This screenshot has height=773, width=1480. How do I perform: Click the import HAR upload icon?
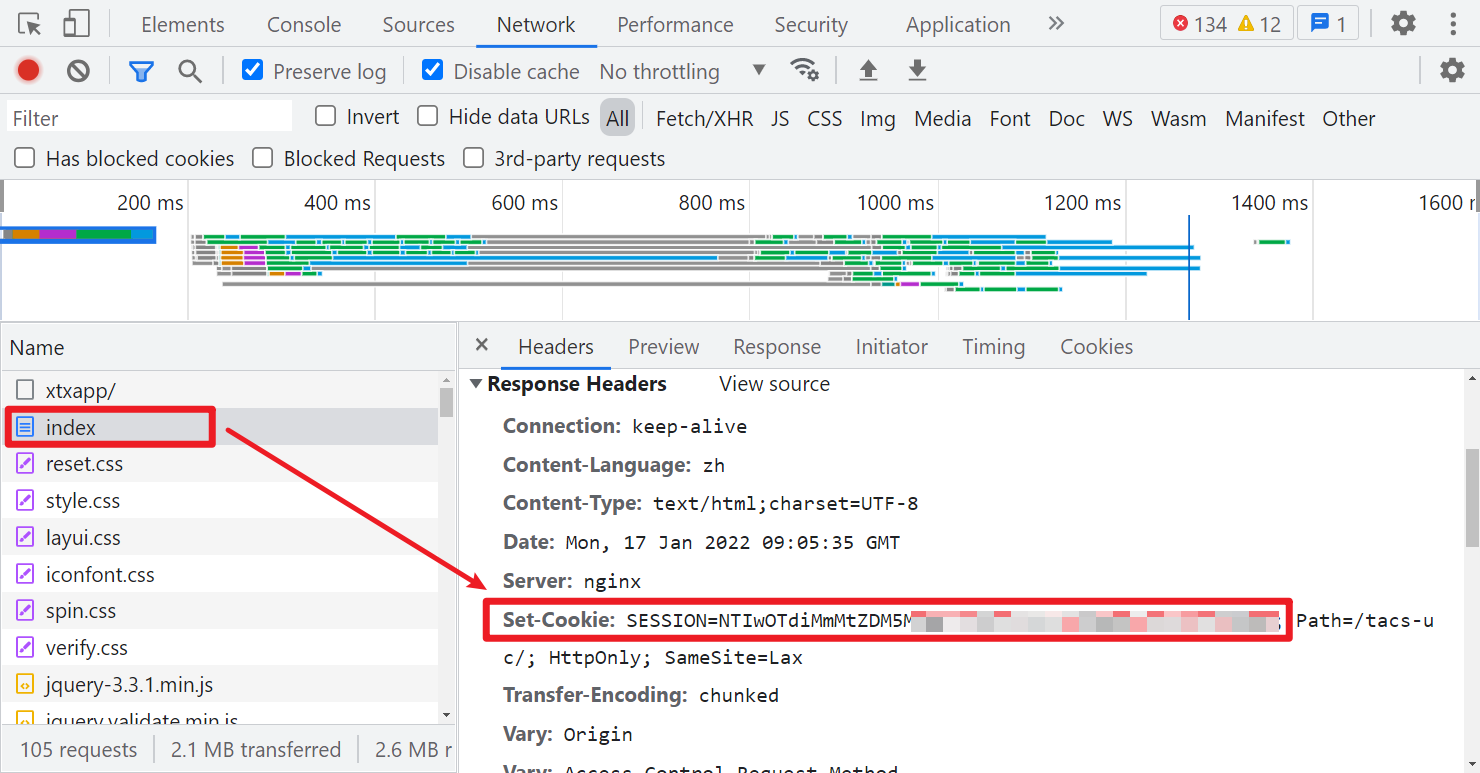coord(868,71)
